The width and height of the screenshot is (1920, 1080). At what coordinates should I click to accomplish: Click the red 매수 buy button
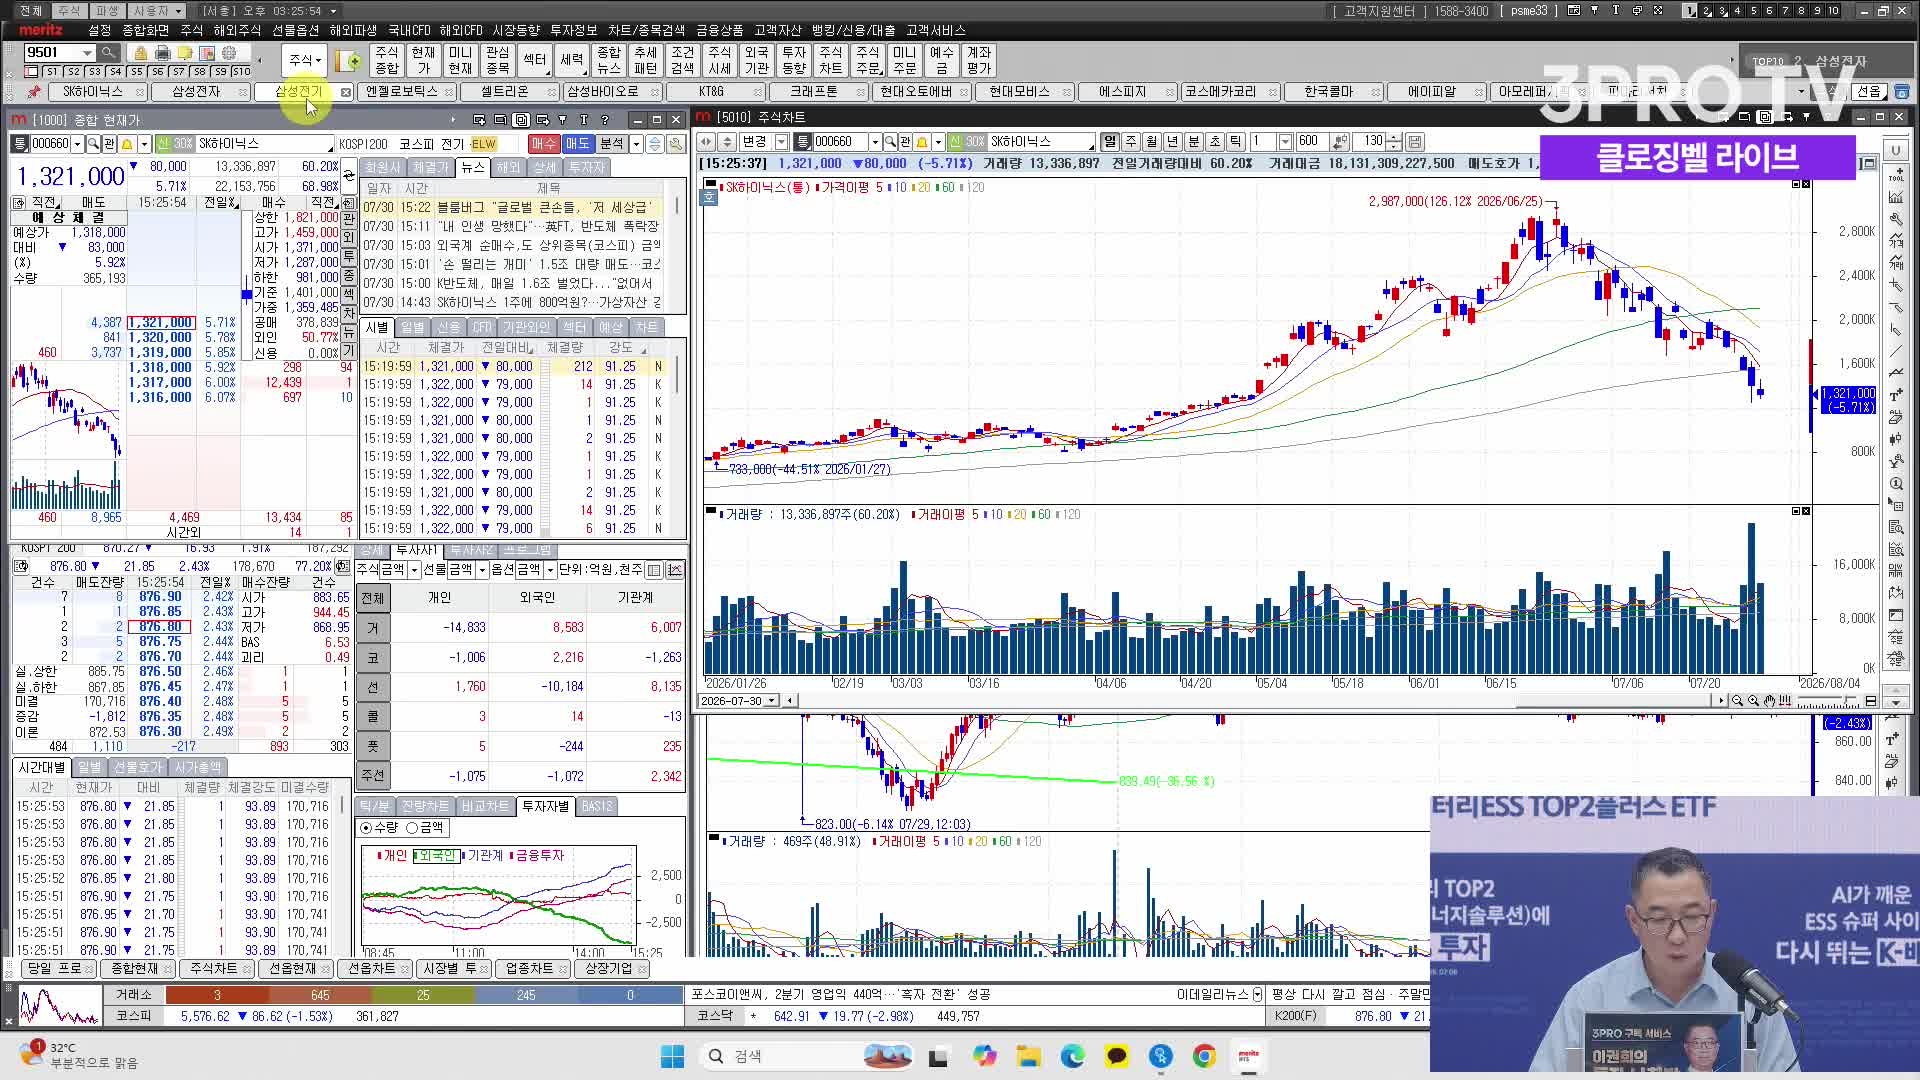point(543,144)
